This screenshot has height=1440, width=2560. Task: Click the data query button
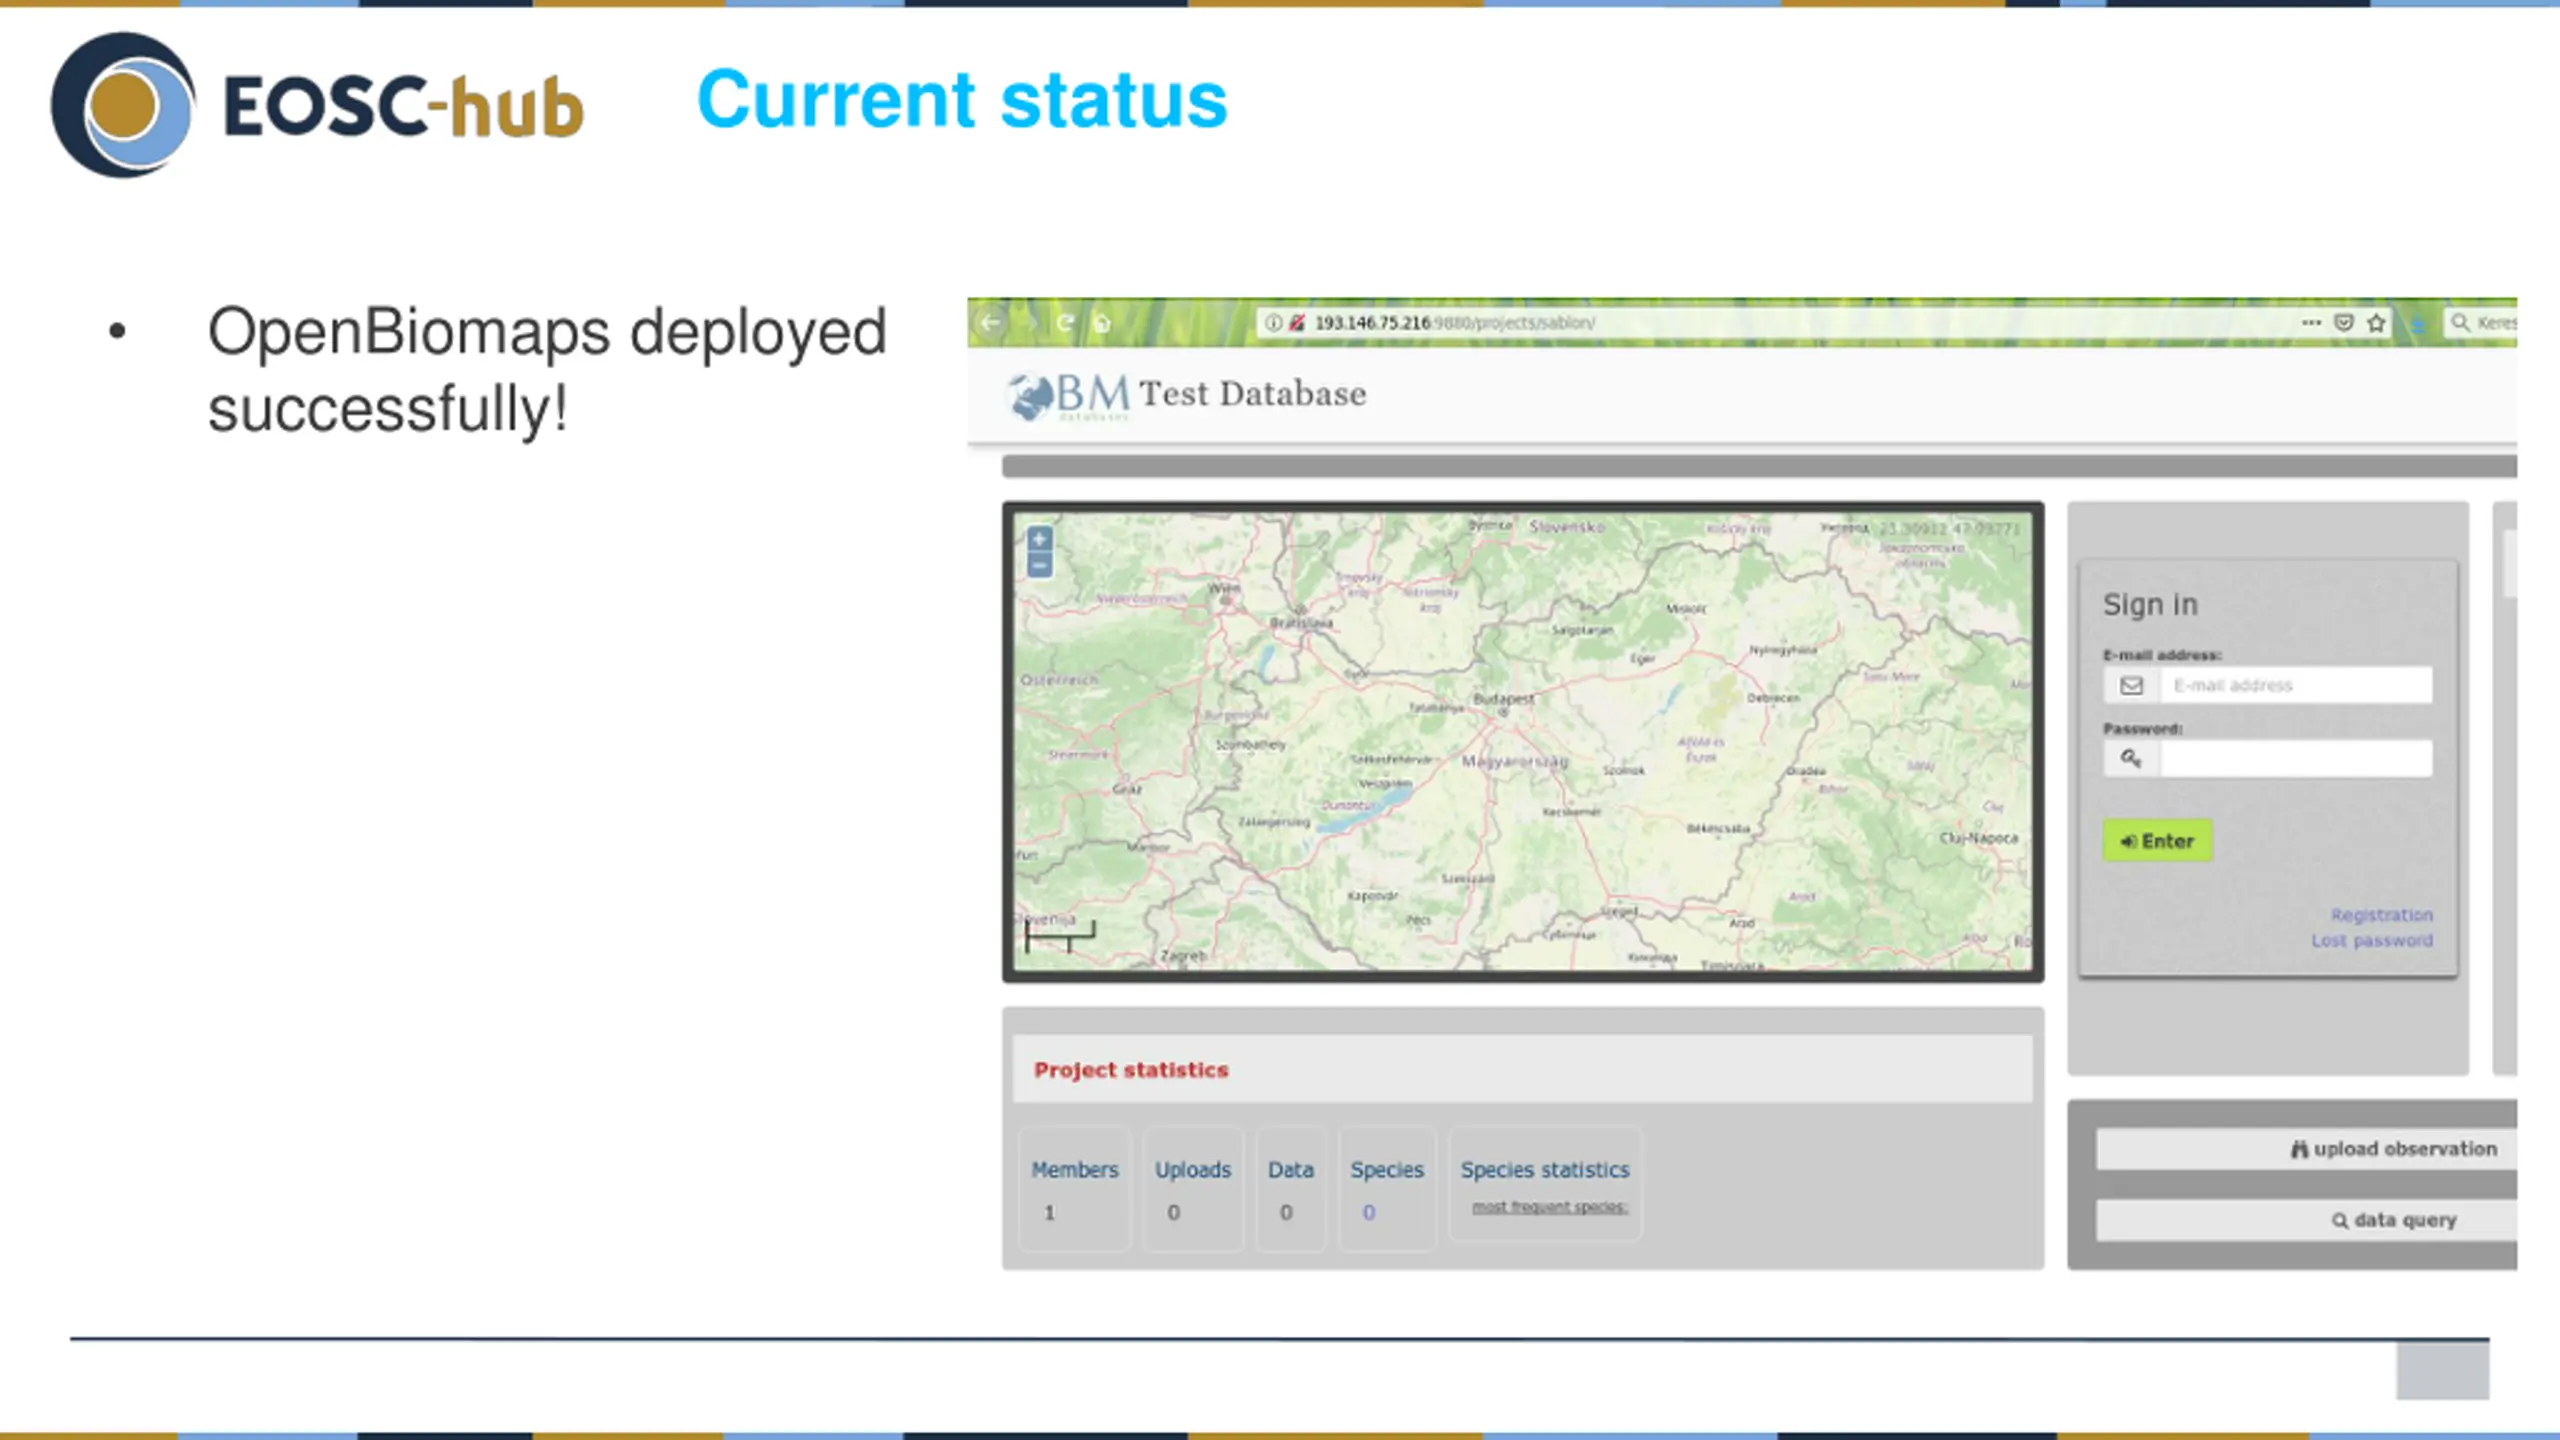point(2306,1220)
